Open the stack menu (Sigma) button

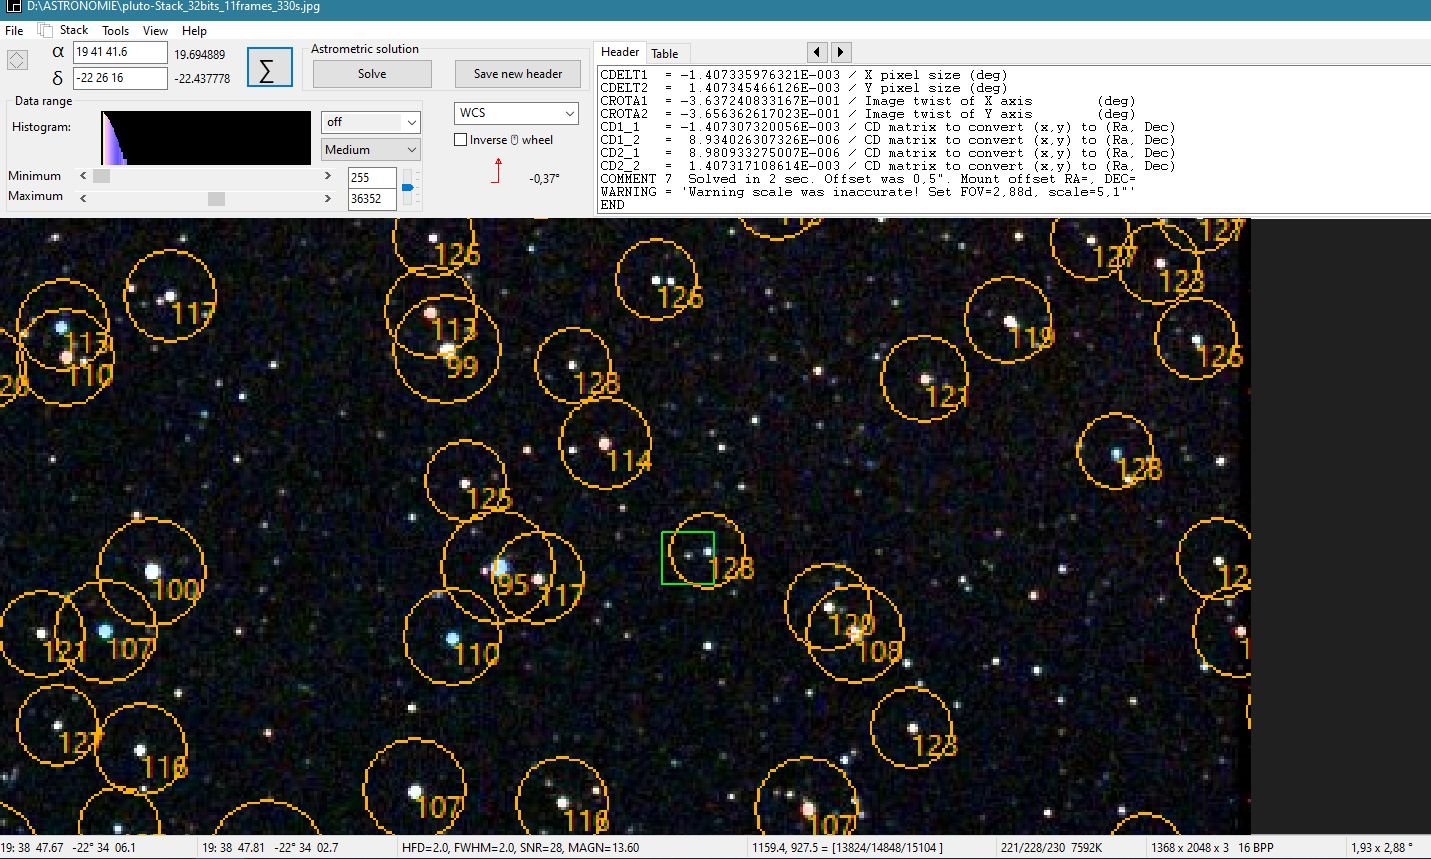point(269,67)
